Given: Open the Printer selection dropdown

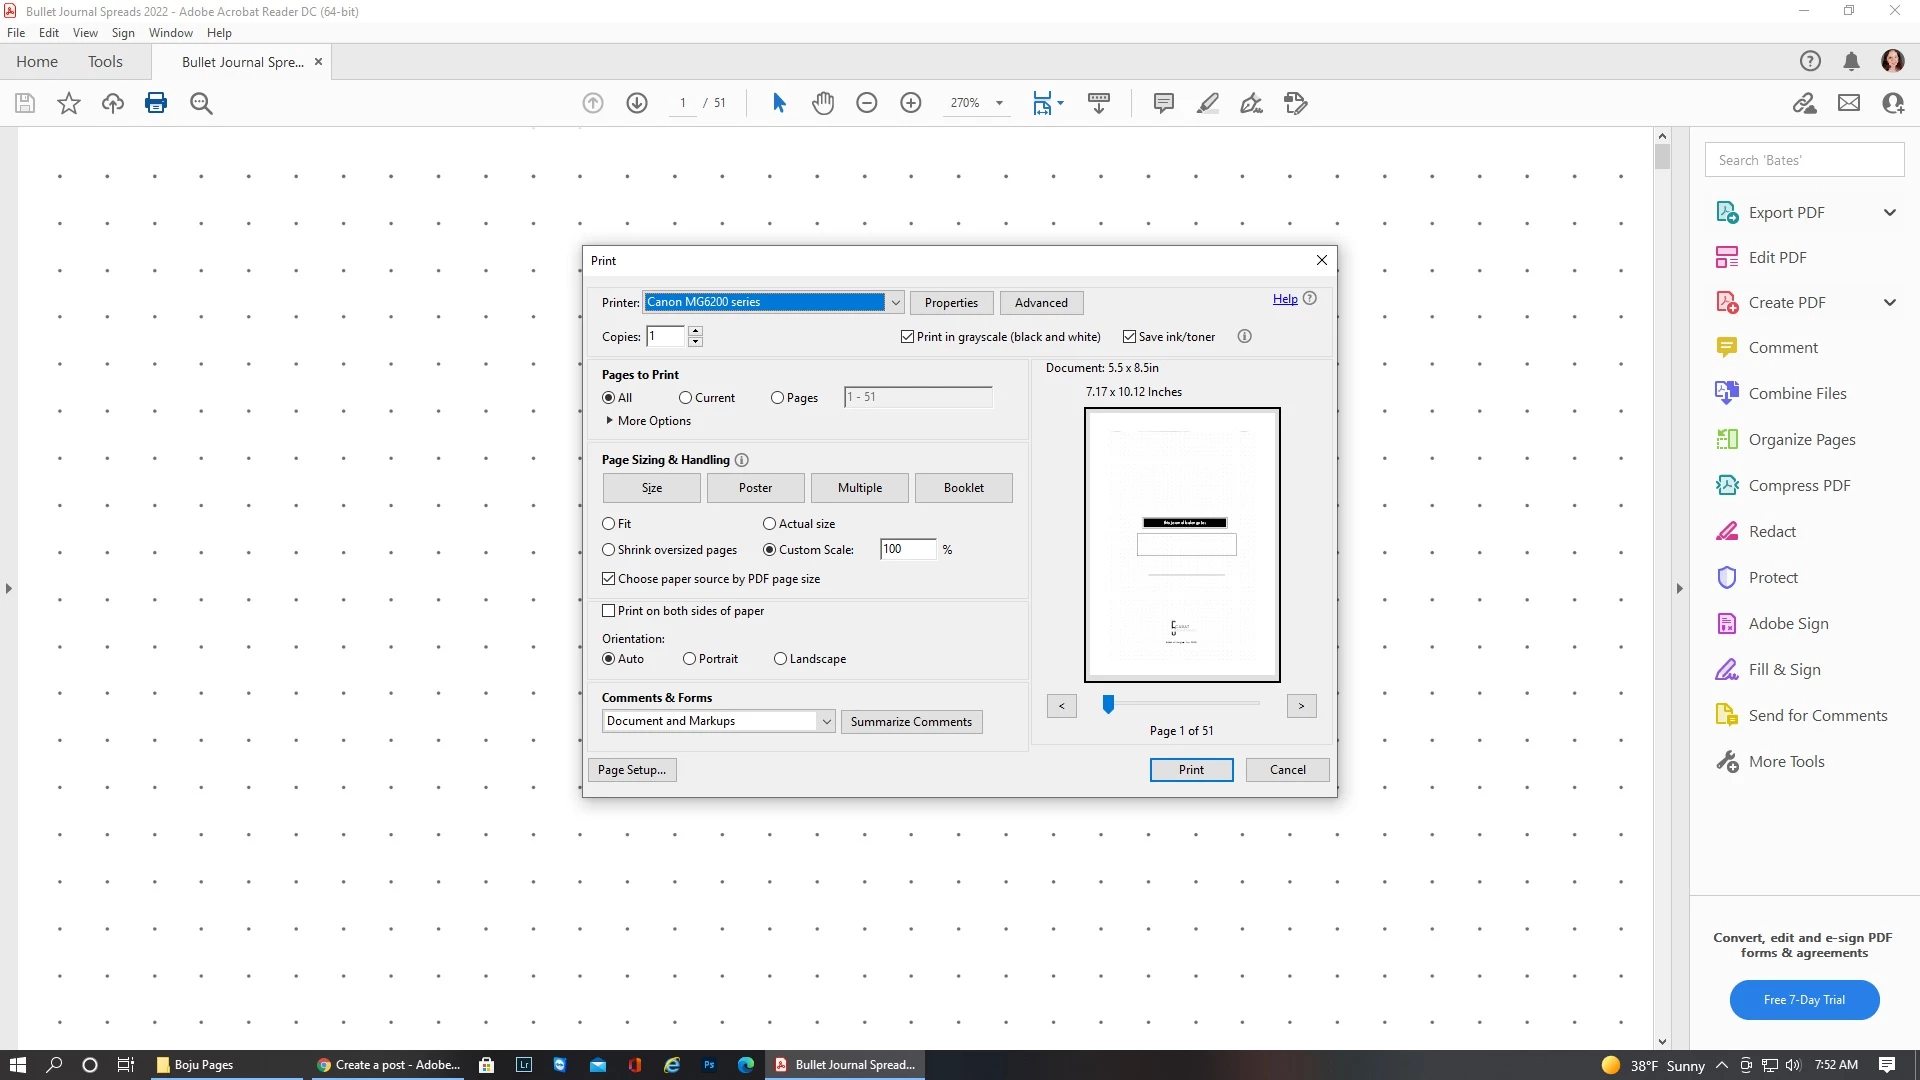Looking at the screenshot, I should pyautogui.click(x=895, y=302).
